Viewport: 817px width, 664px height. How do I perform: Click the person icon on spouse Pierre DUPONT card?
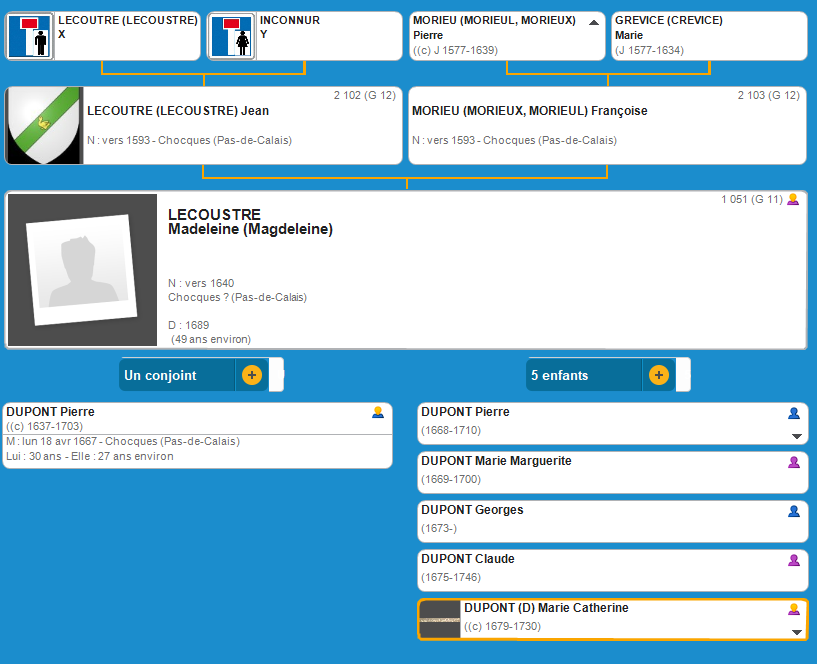pos(378,412)
